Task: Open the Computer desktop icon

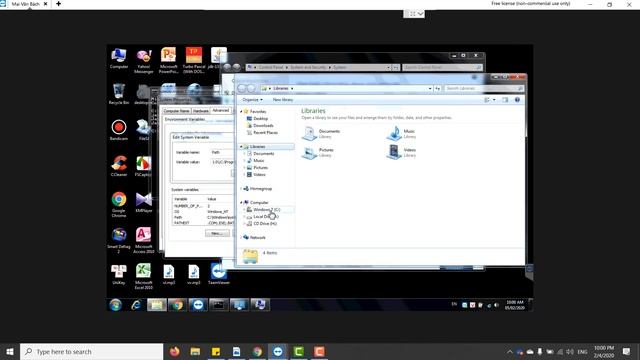Action: (x=119, y=58)
